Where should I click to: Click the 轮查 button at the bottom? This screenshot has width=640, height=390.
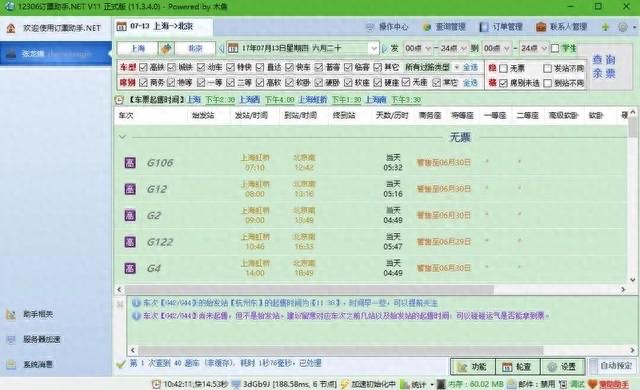(x=518, y=367)
